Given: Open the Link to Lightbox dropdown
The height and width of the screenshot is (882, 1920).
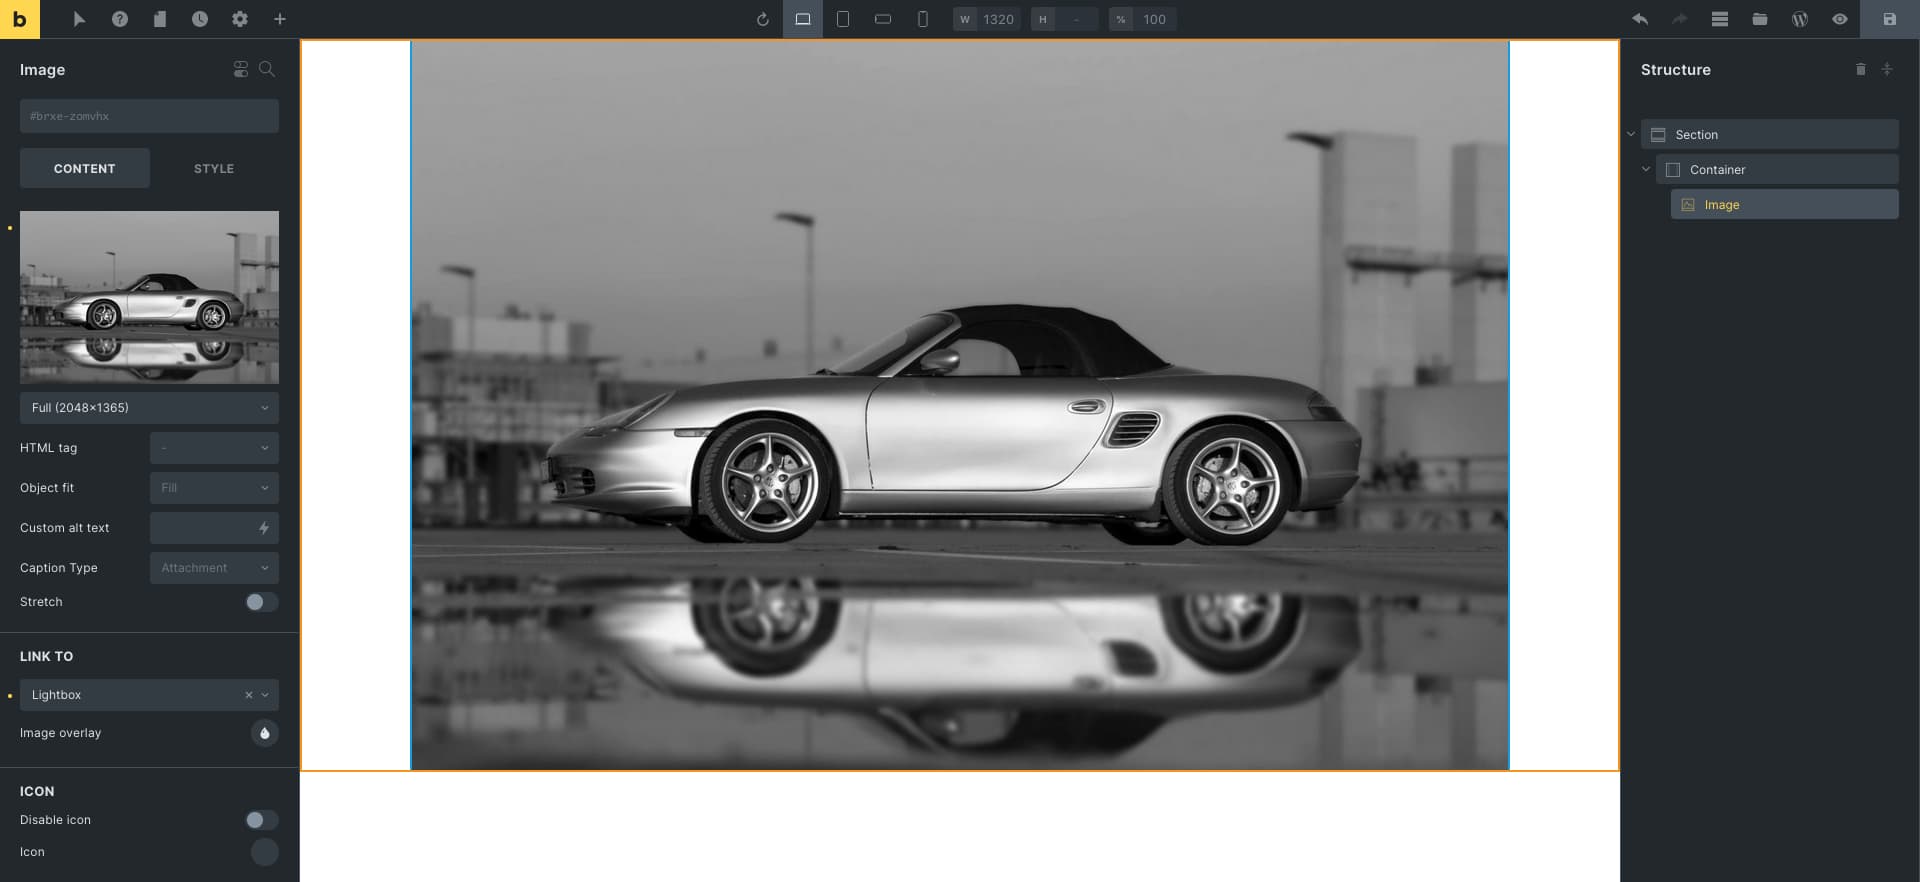Looking at the screenshot, I should pos(149,695).
